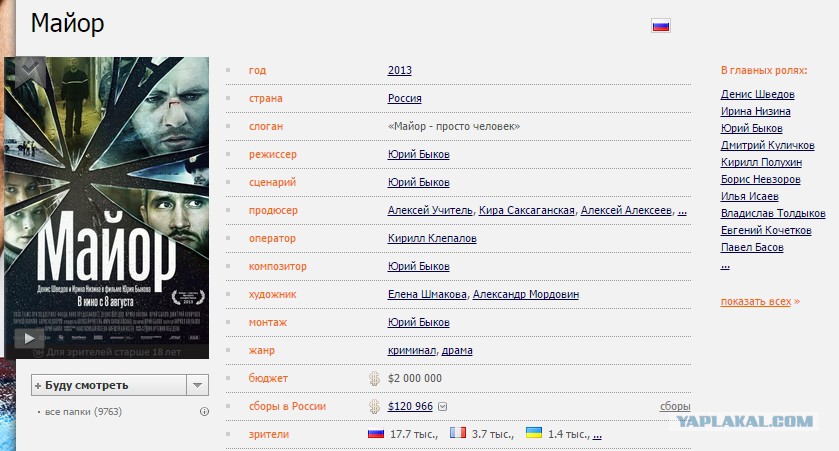The width and height of the screenshot is (839, 451).
Task: Click the Russia box office dollar icon
Action: click(x=375, y=407)
